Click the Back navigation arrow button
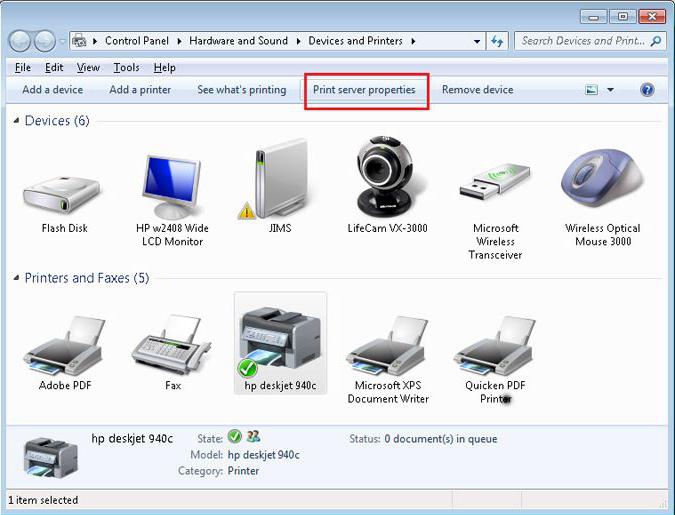This screenshot has width=675, height=515. (x=20, y=41)
